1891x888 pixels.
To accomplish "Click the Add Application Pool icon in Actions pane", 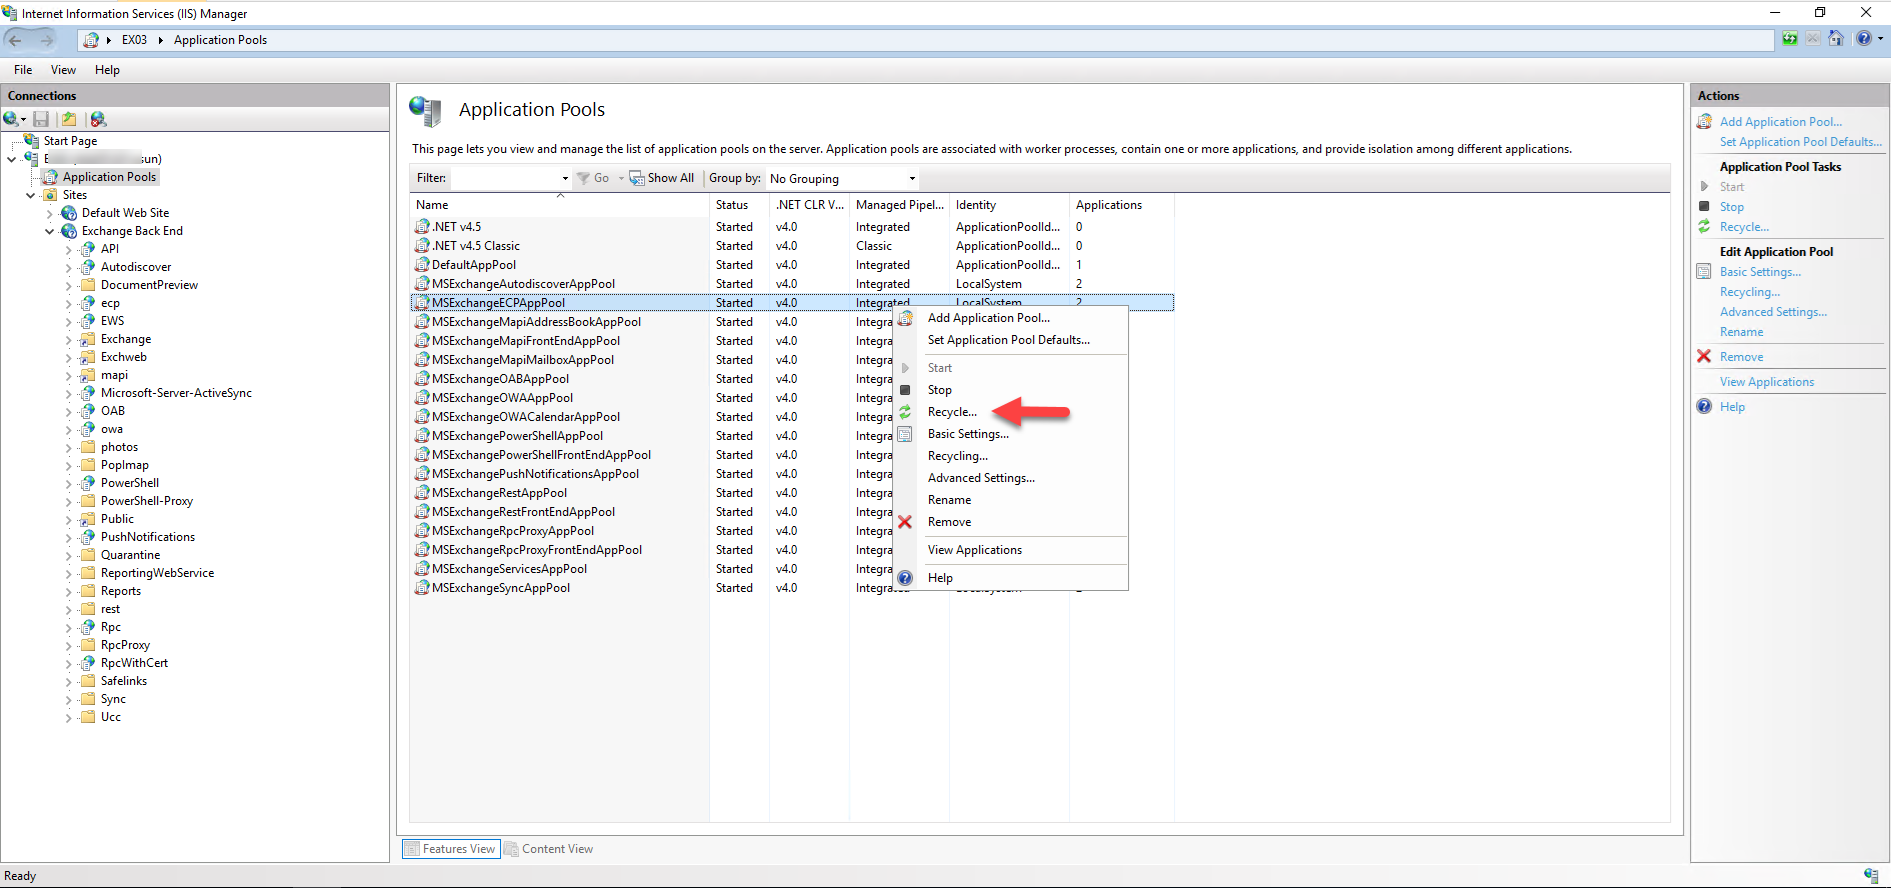I will point(1705,122).
